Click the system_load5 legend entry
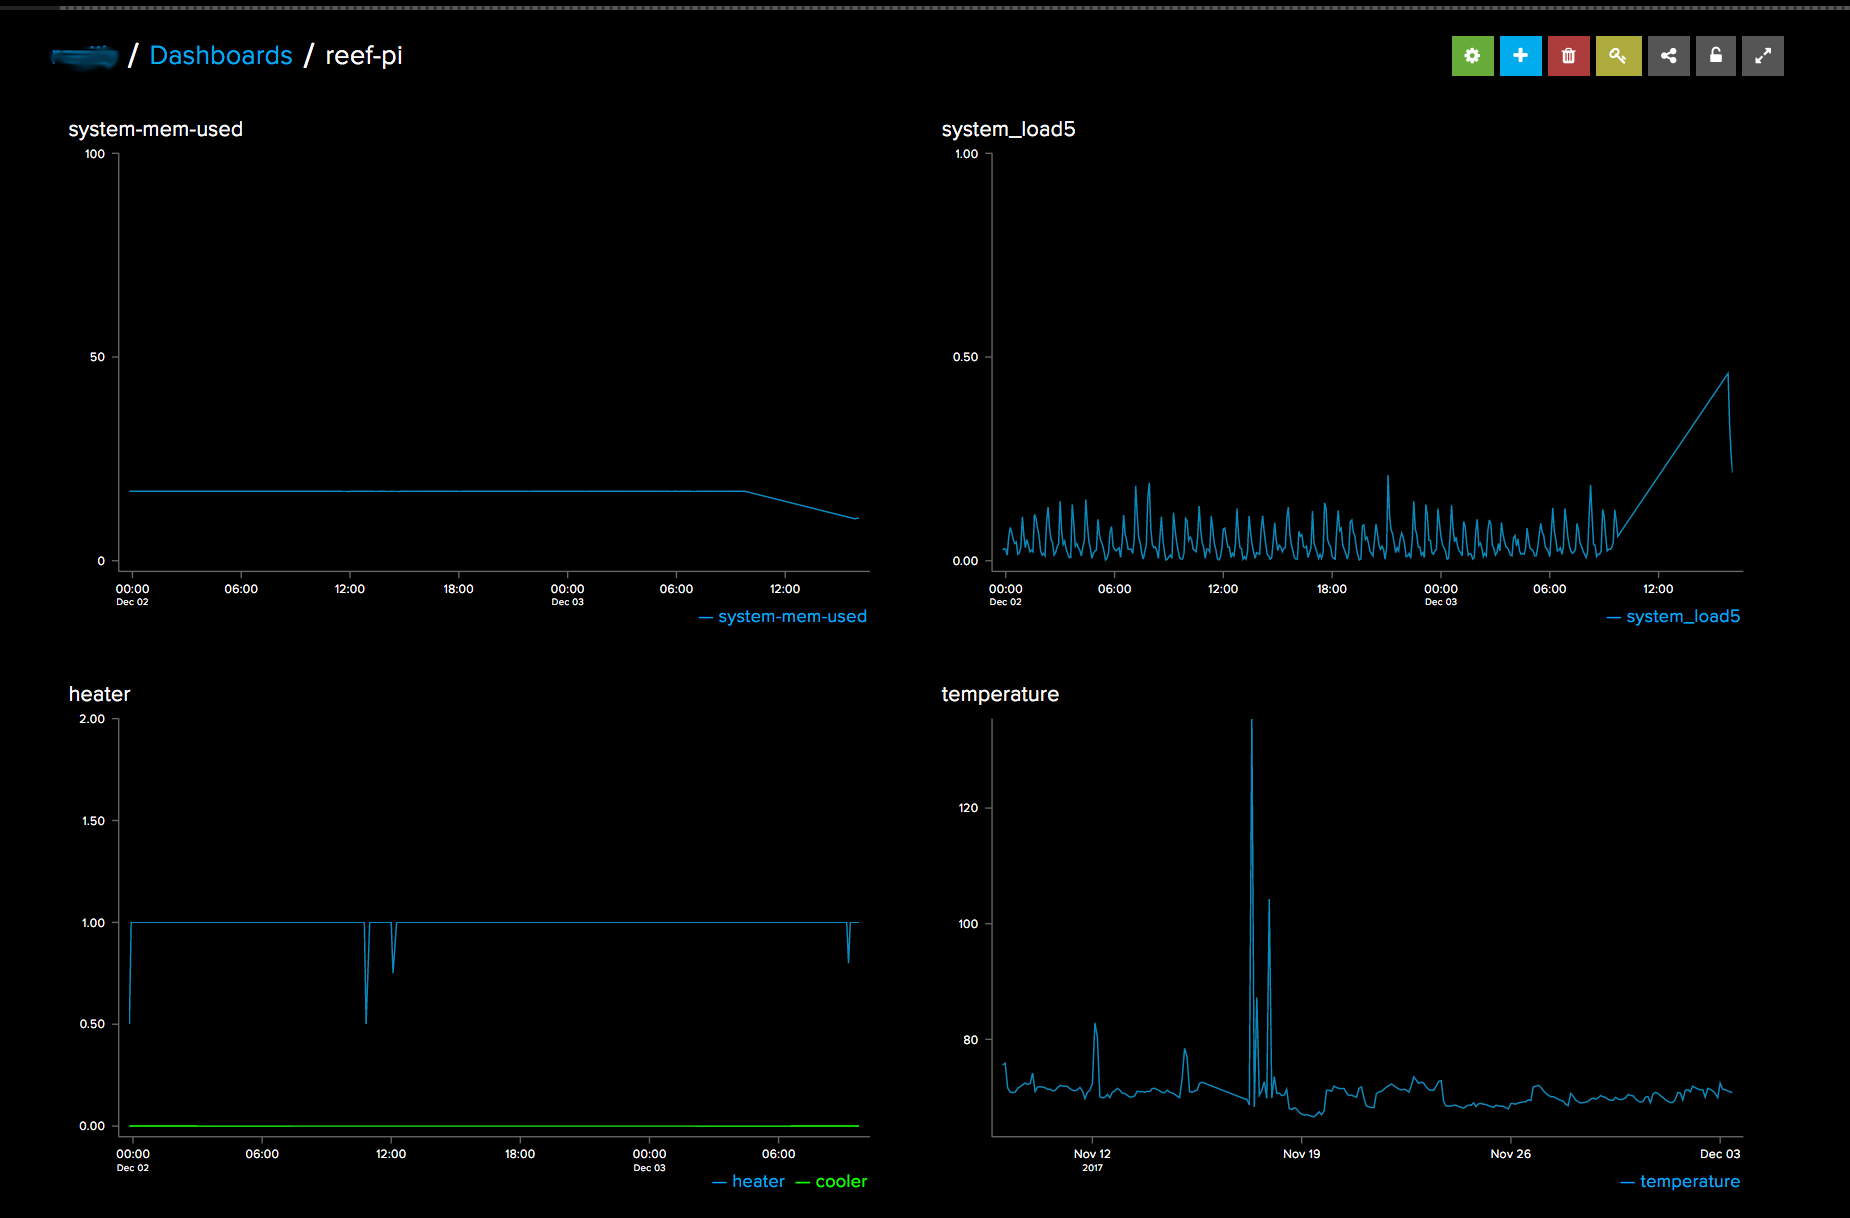Viewport: 1850px width, 1218px height. pos(1673,616)
